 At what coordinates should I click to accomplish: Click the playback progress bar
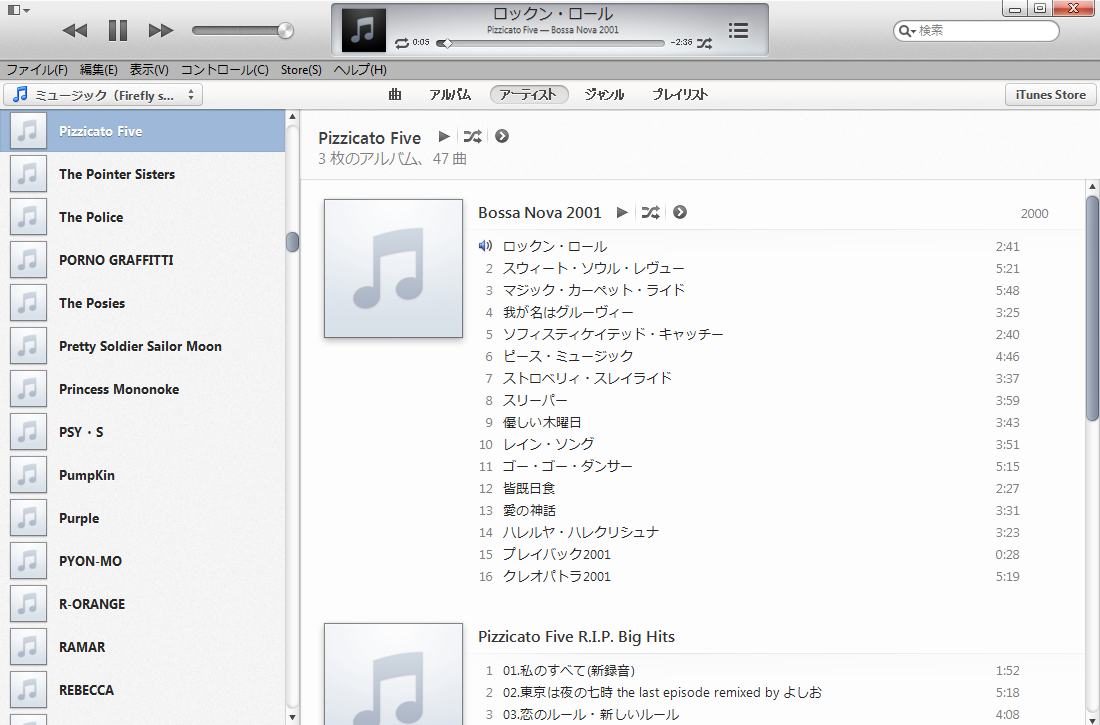point(550,43)
